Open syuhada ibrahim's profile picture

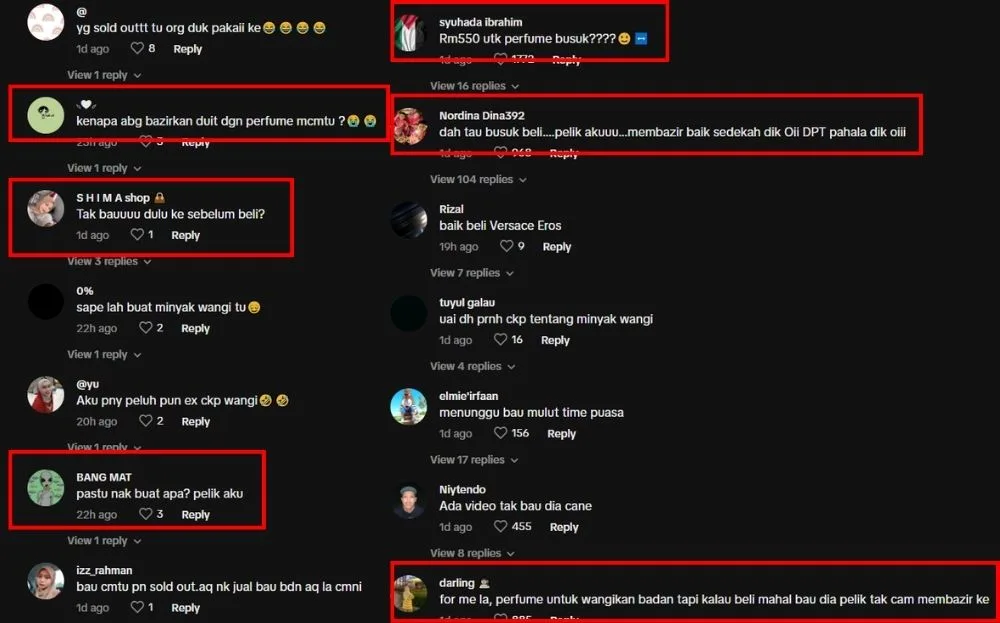tap(409, 33)
